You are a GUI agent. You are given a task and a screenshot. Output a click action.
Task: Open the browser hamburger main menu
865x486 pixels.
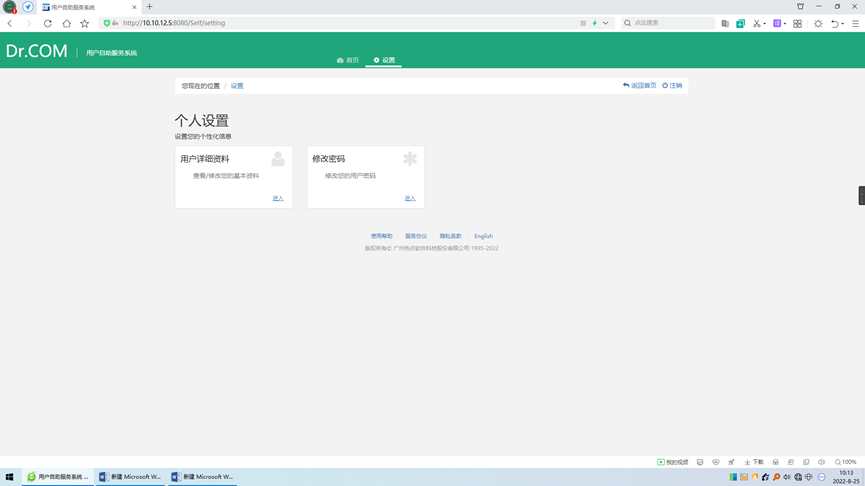855,23
